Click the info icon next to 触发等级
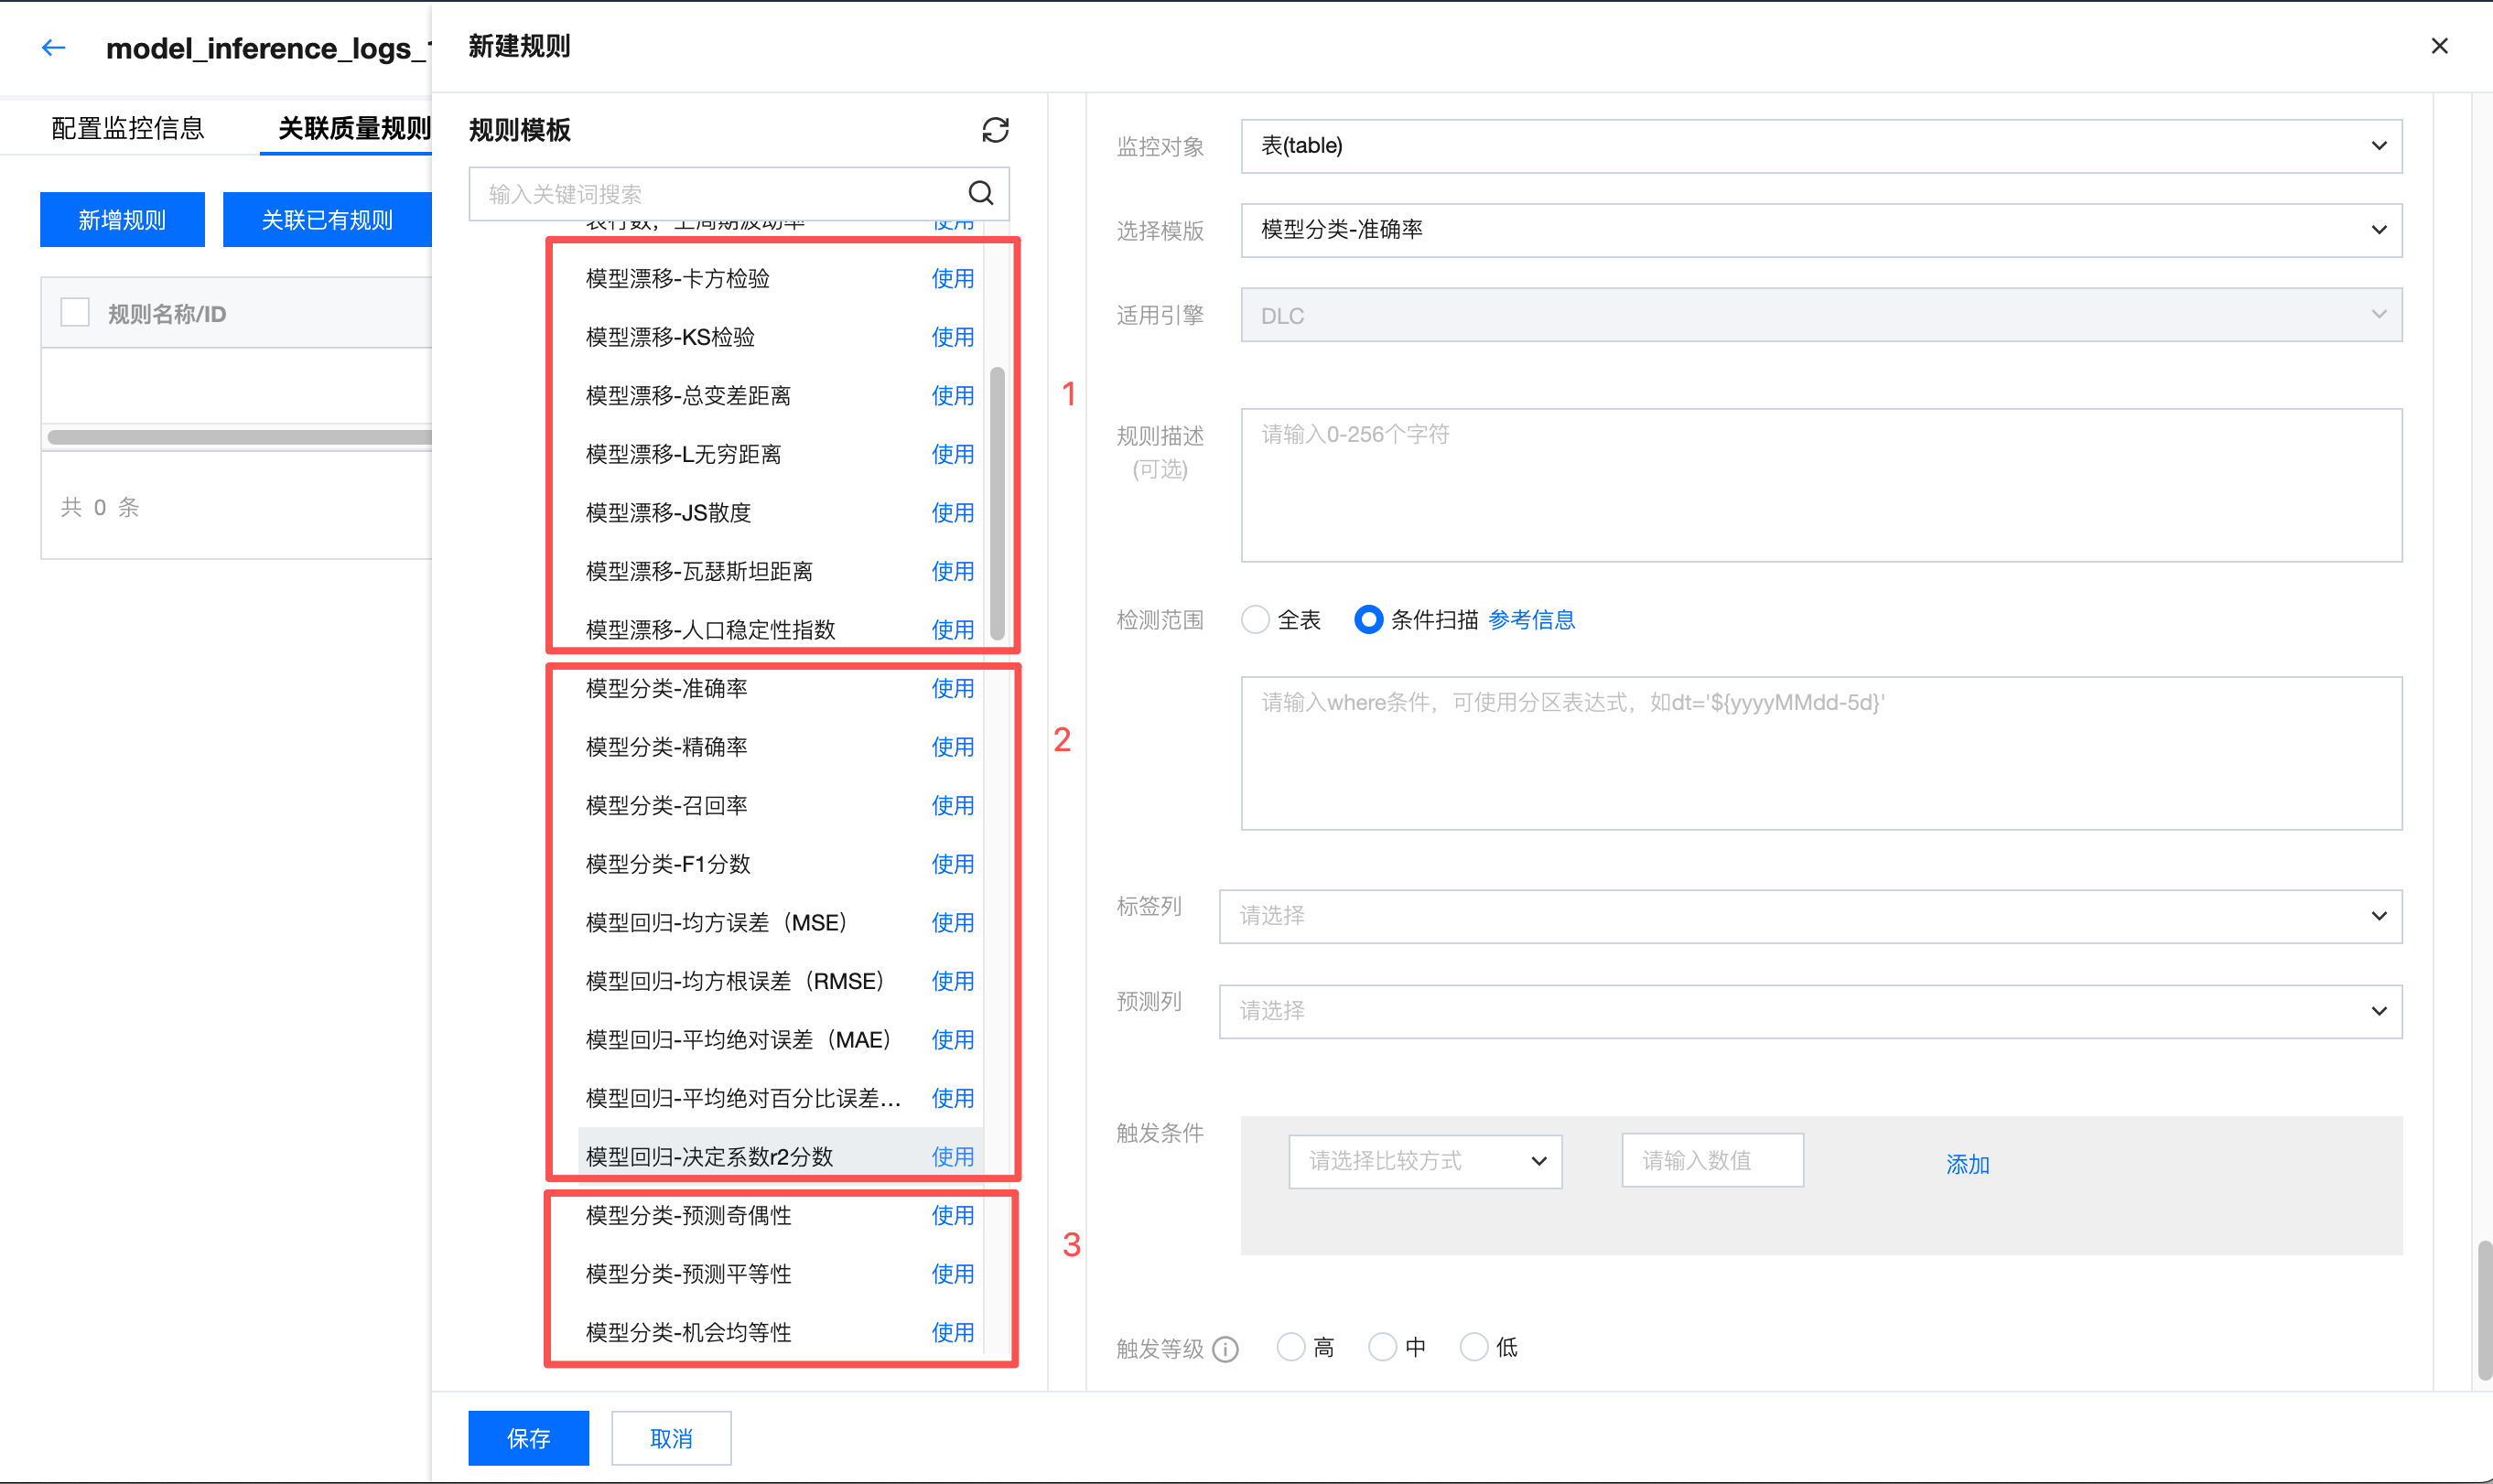The height and width of the screenshot is (1484, 2493). (x=1225, y=1349)
